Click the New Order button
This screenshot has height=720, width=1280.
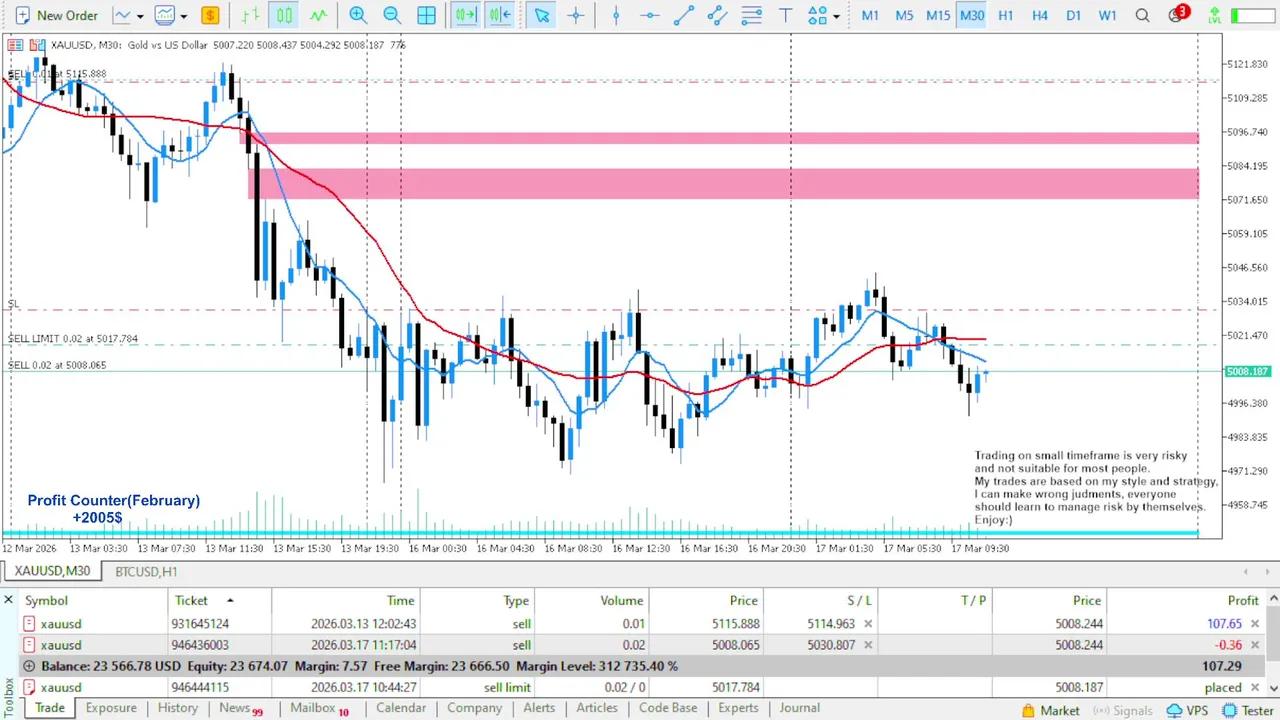[55, 15]
